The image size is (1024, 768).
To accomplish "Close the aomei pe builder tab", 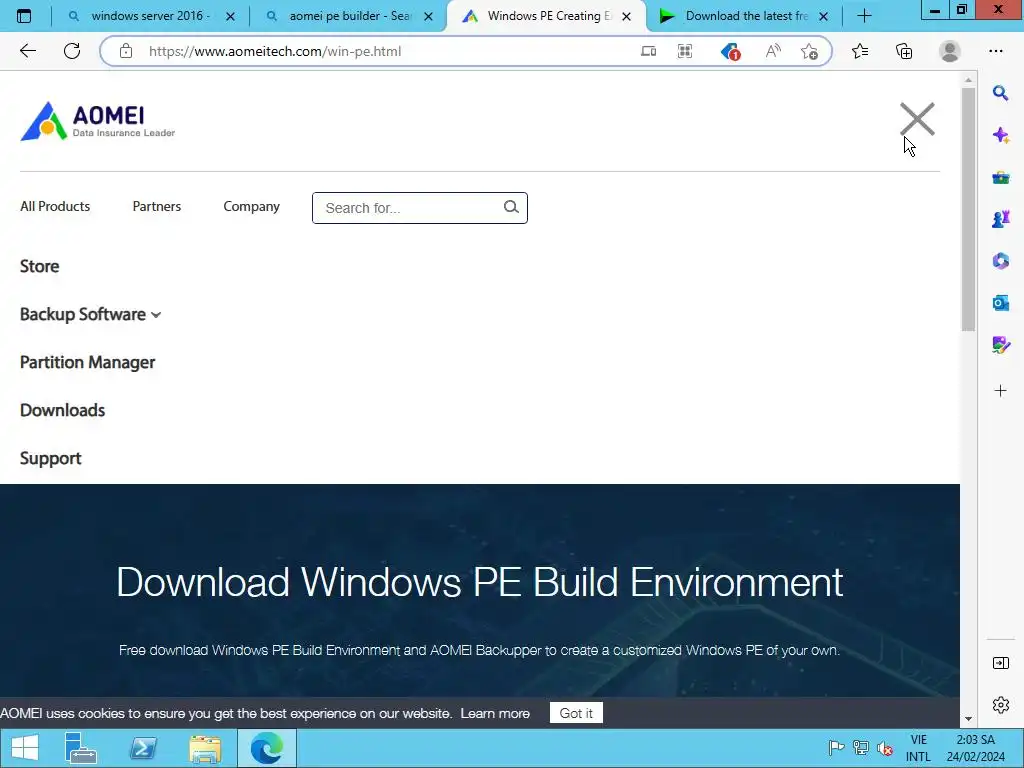I will pos(428,16).
